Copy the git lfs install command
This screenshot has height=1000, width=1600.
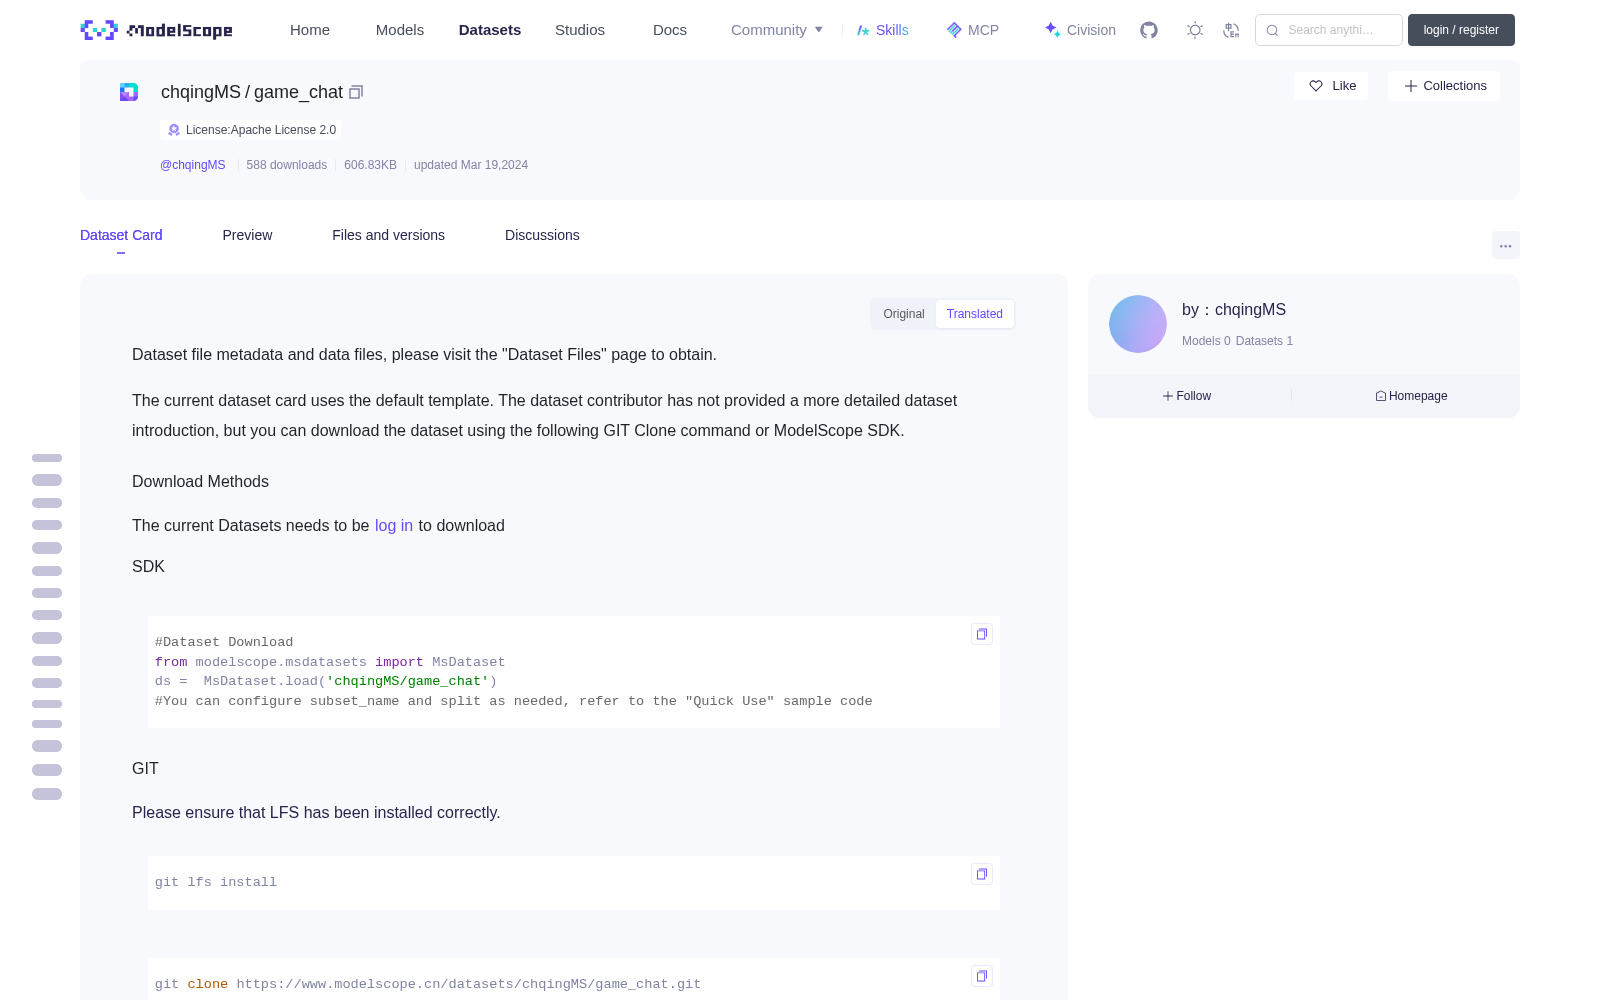[x=982, y=874]
